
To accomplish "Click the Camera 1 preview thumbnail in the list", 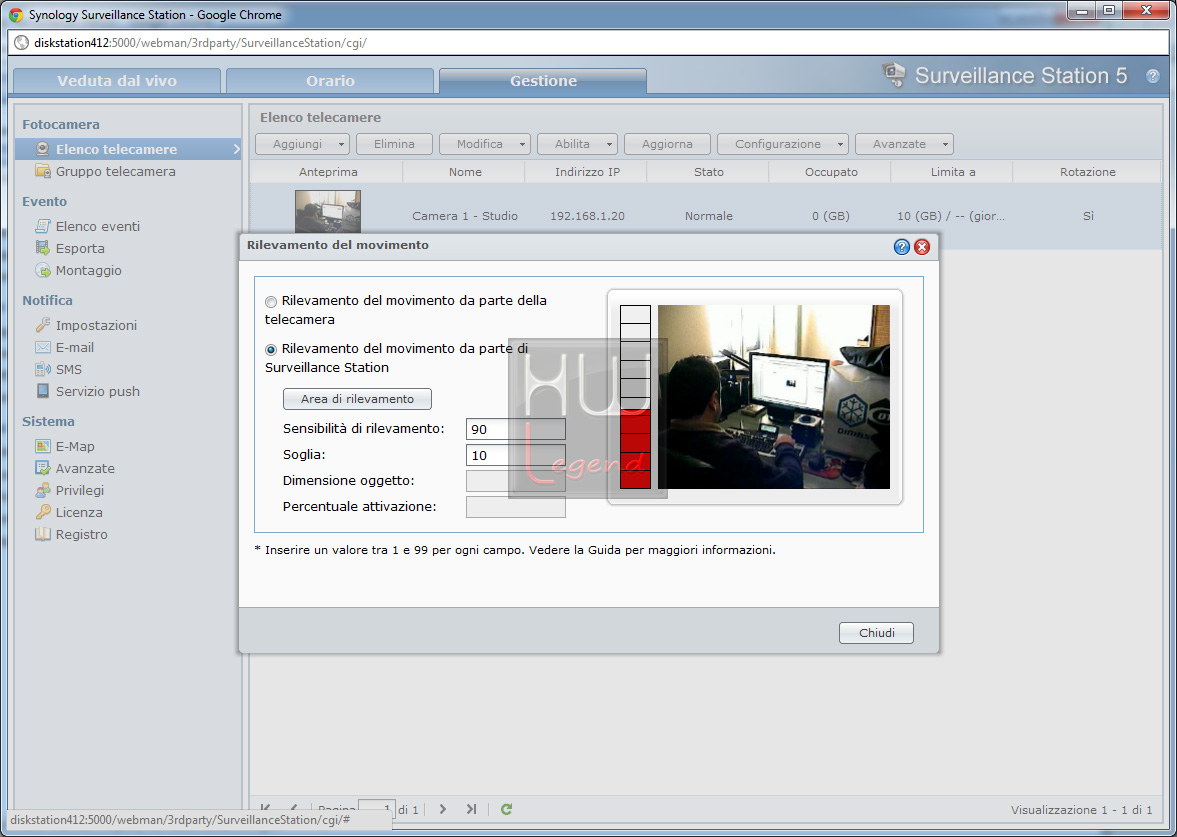I will click(x=328, y=212).
